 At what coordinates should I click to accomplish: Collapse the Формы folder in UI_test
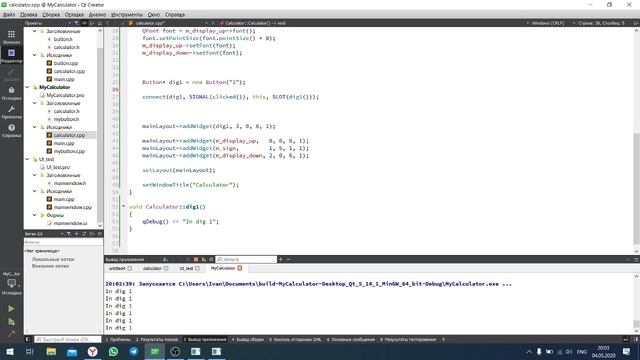pyautogui.click(x=35, y=215)
